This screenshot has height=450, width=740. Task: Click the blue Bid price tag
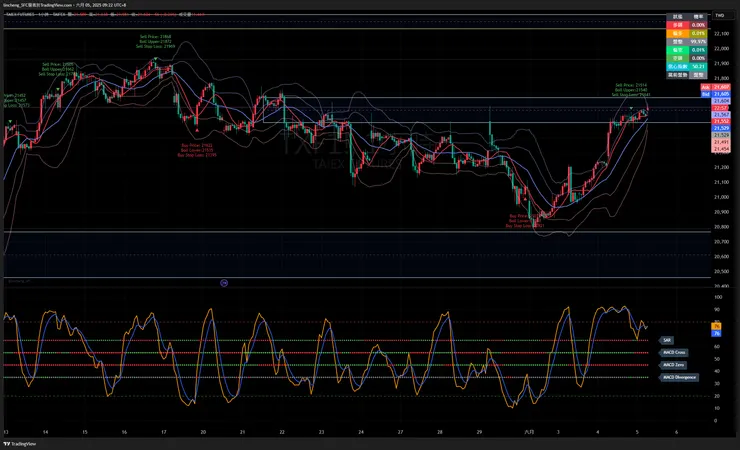click(716, 94)
